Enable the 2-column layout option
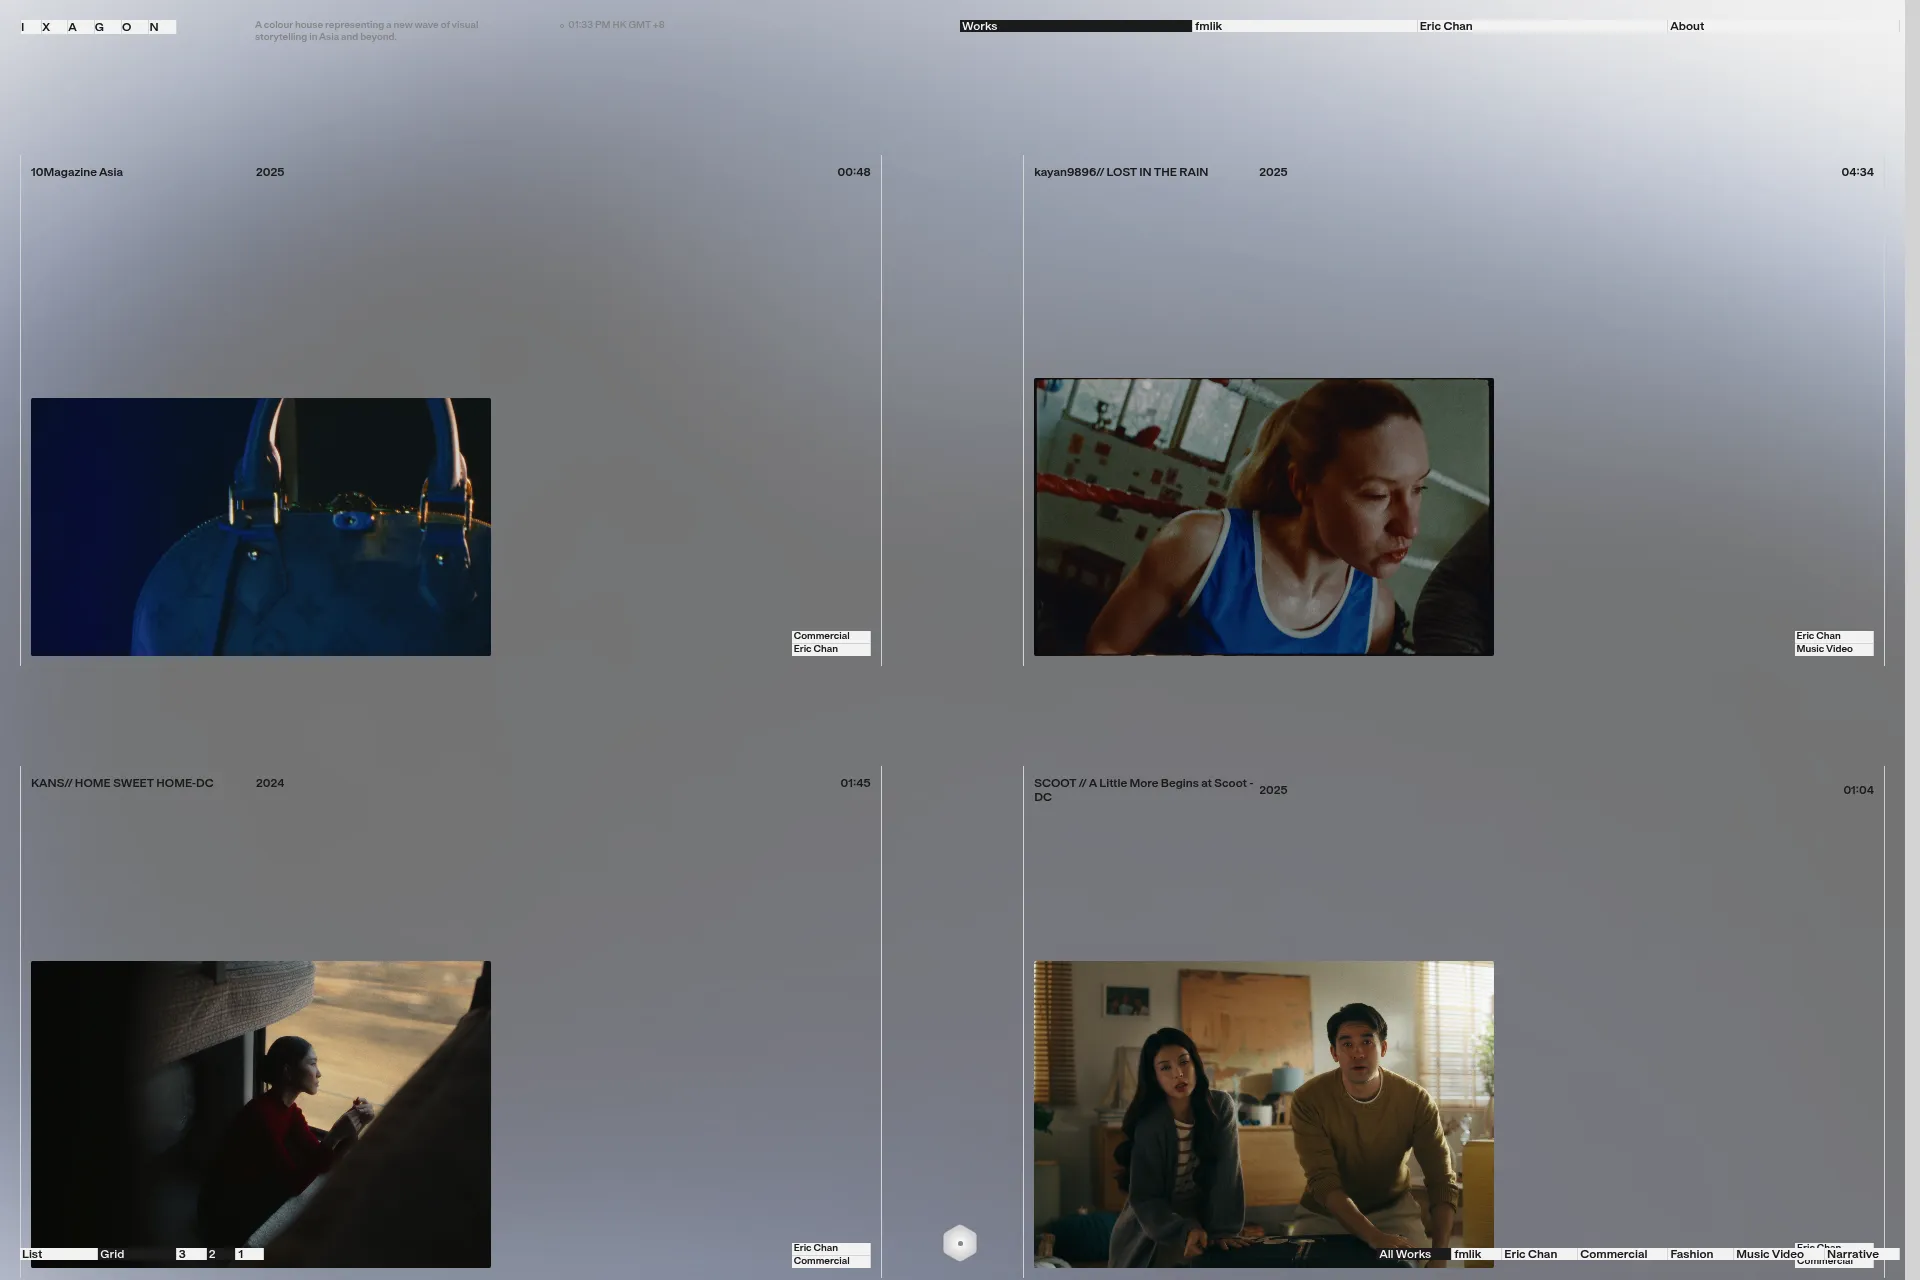 [x=211, y=1254]
